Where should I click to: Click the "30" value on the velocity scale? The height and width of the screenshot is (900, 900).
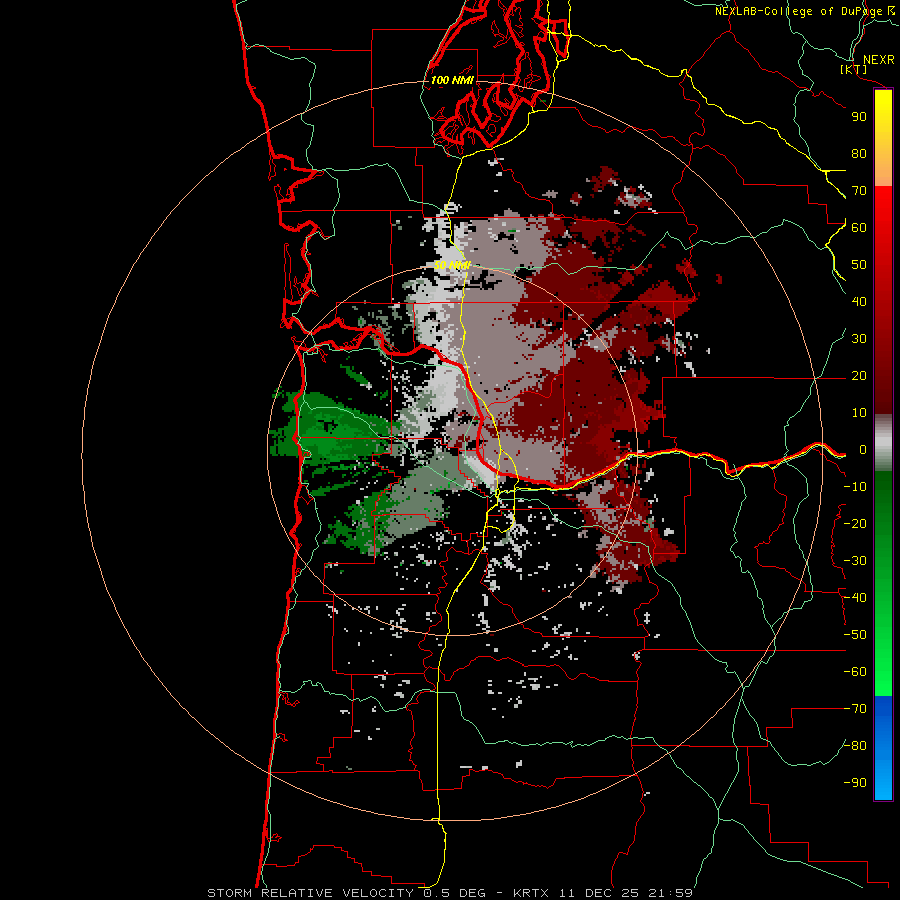click(x=859, y=339)
